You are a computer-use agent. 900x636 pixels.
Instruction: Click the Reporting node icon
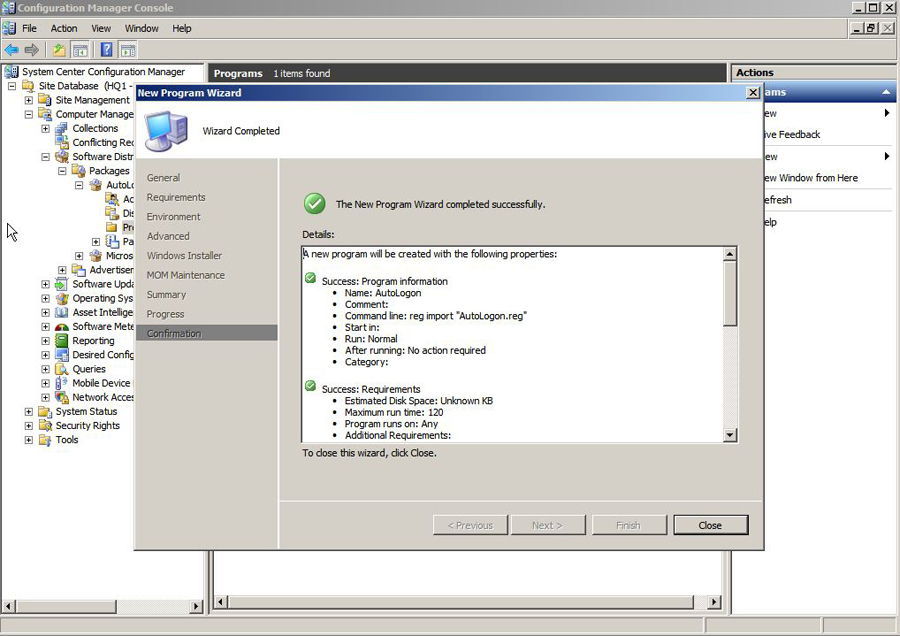pyautogui.click(x=61, y=340)
